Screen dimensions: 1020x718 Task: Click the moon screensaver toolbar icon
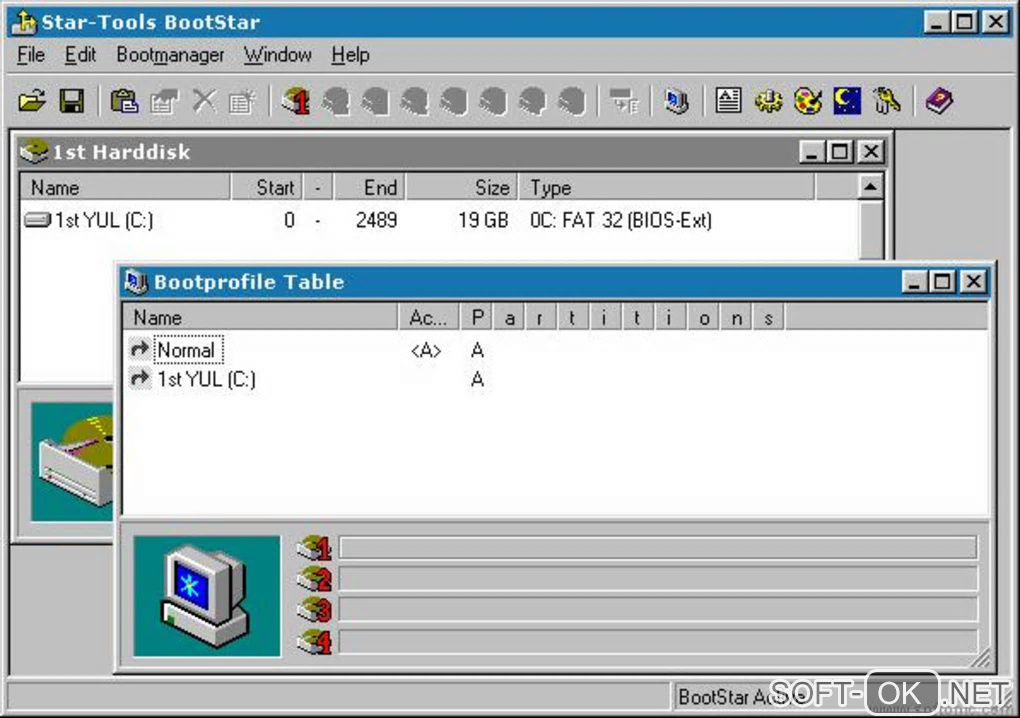coord(847,101)
